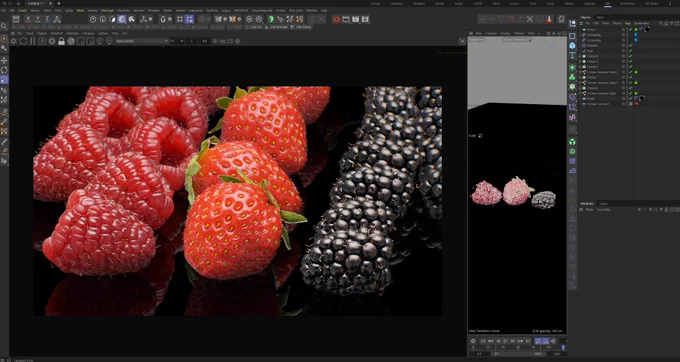Toggle the coordinate system icon
This screenshot has width=680, height=362.
[57, 19]
